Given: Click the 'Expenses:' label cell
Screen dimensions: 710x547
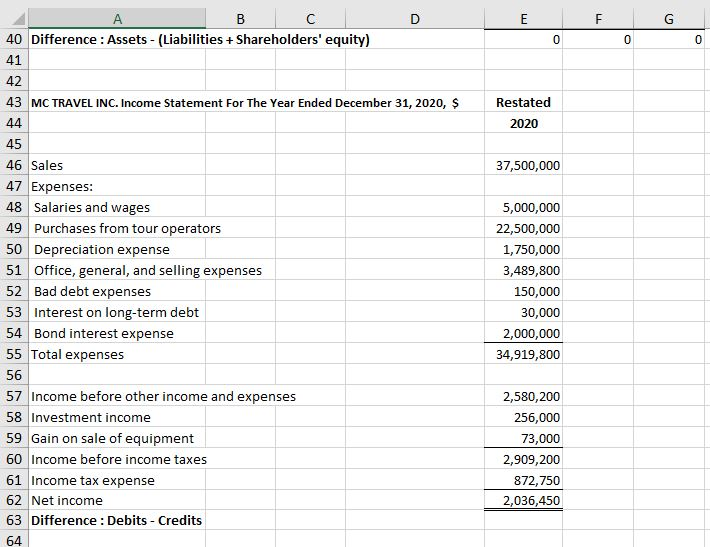Looking at the screenshot, I should click(x=62, y=187).
